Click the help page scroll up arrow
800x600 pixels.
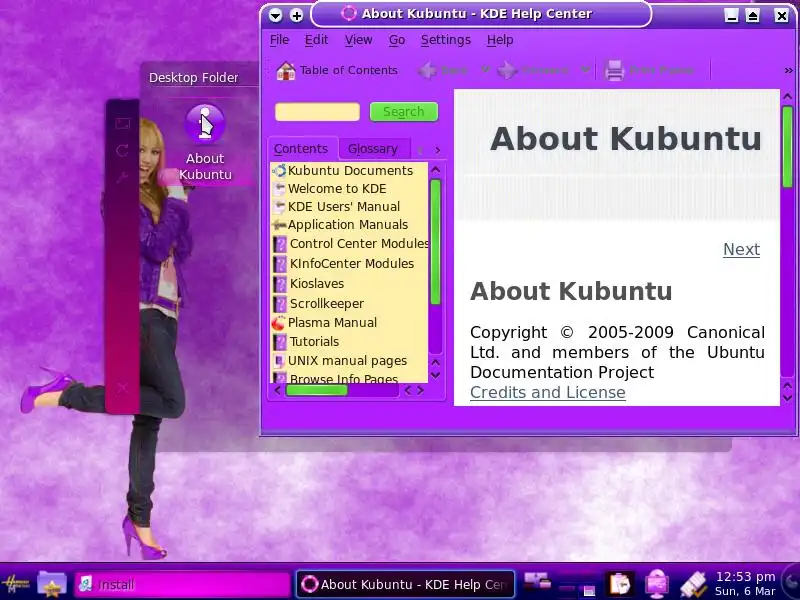pos(787,96)
